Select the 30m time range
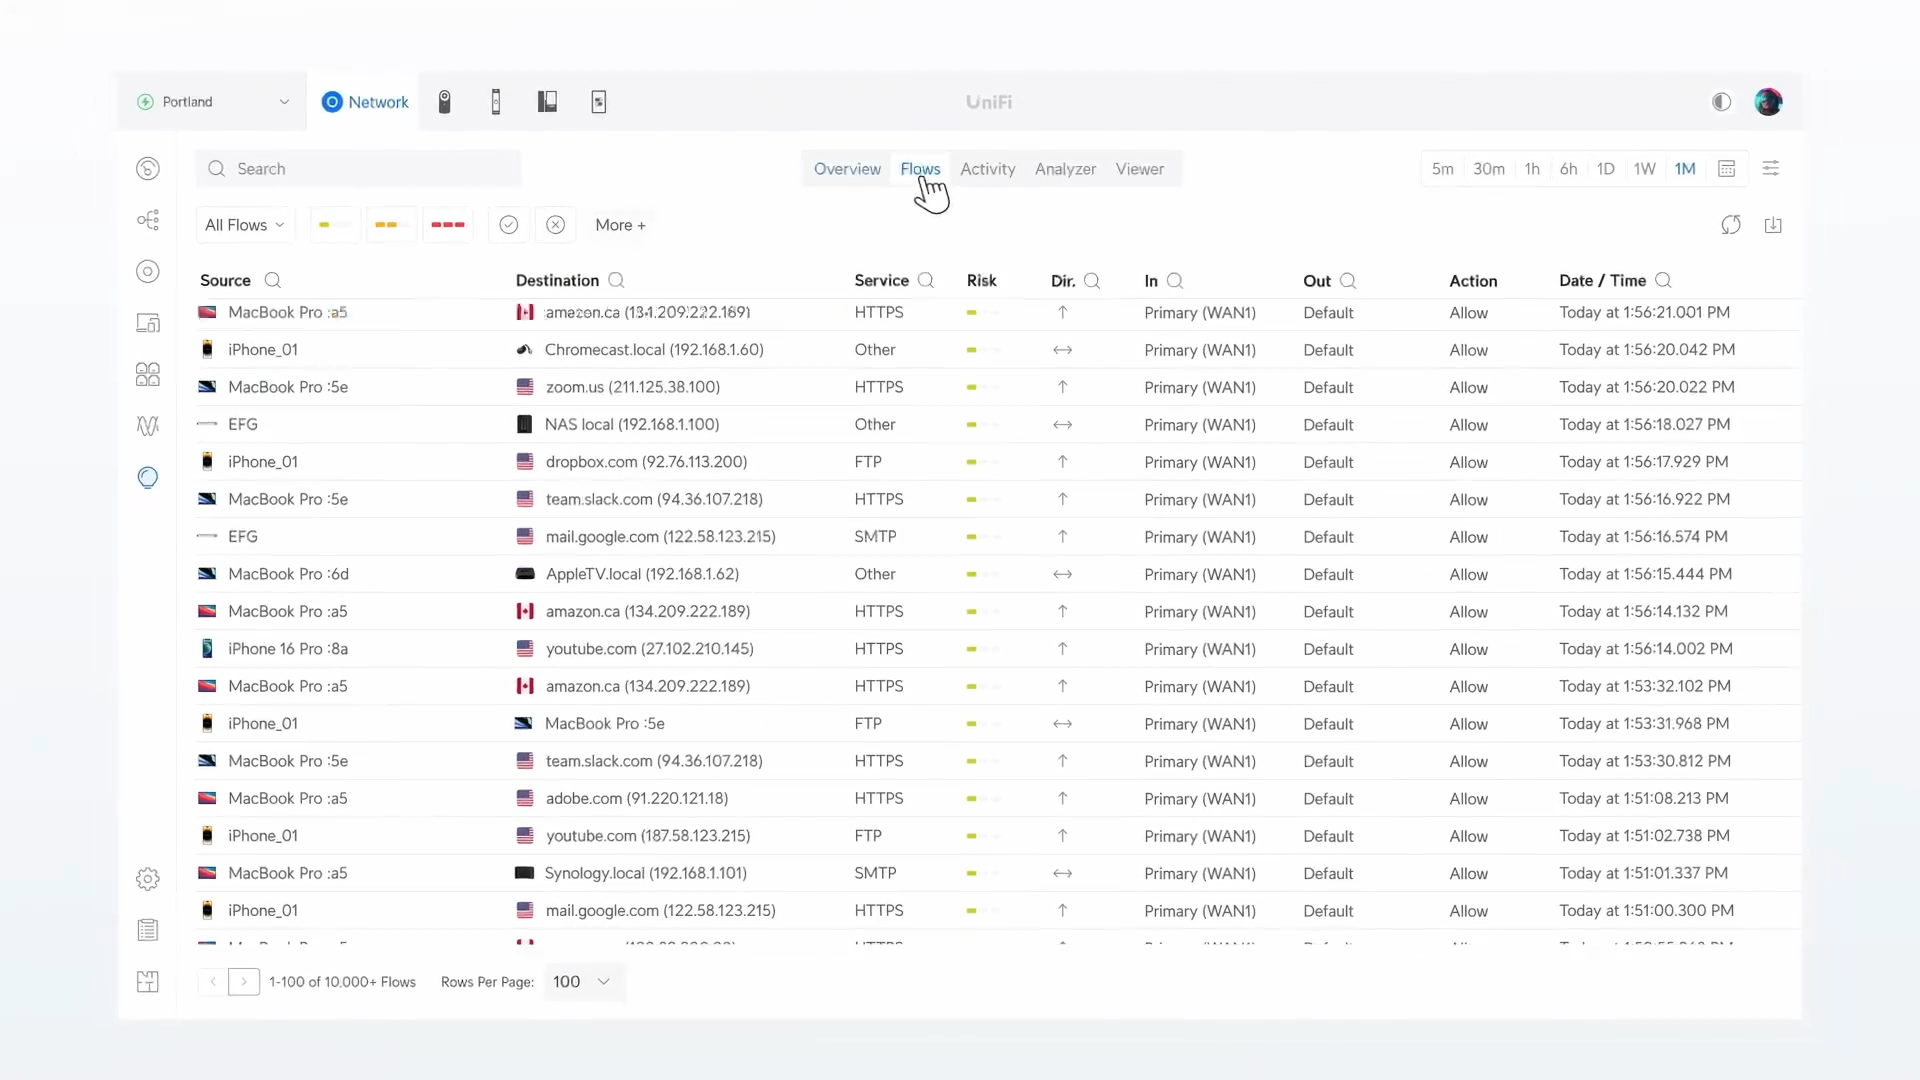 click(1488, 169)
